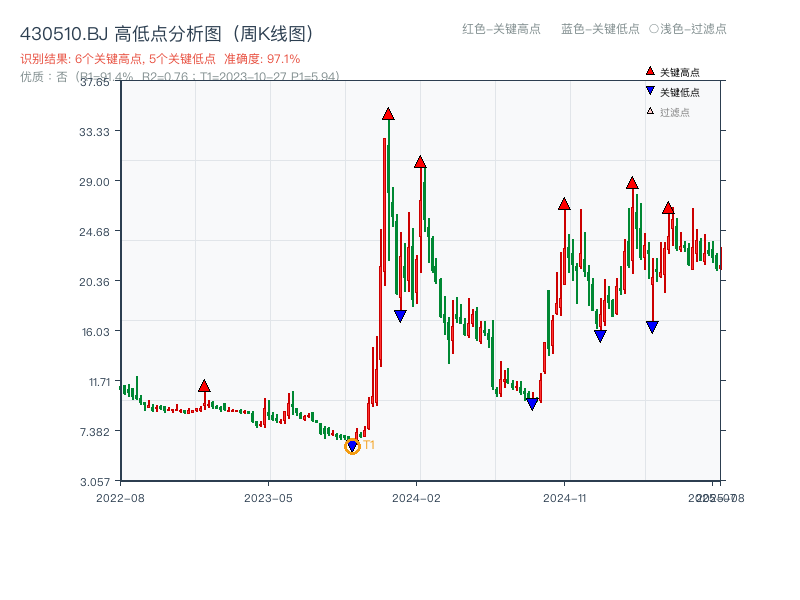Image resolution: width=800 pixels, height=600 pixels.
Task: Click the highest red triangle marker near 37 peak
Action: click(387, 114)
